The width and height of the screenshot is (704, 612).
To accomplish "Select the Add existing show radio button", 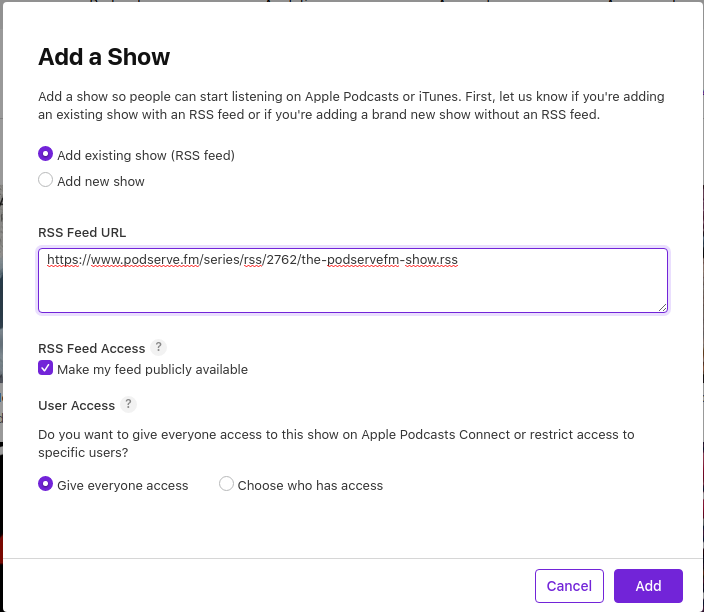I will (x=45, y=154).
